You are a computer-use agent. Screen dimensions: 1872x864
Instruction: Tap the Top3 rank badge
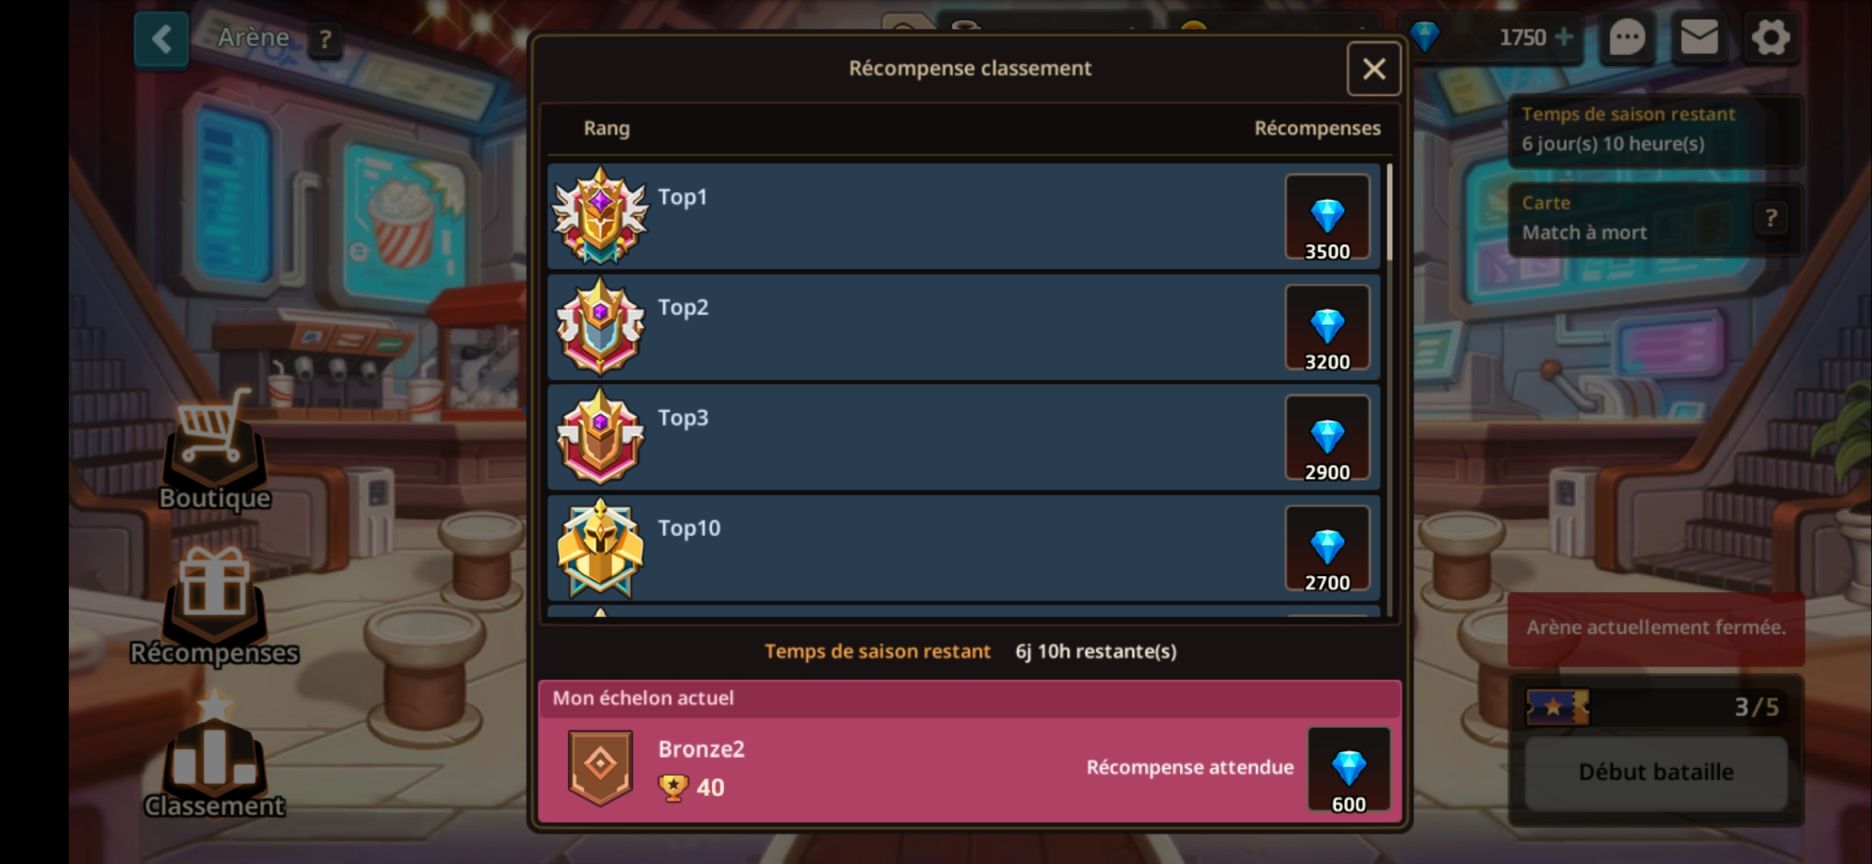600,436
